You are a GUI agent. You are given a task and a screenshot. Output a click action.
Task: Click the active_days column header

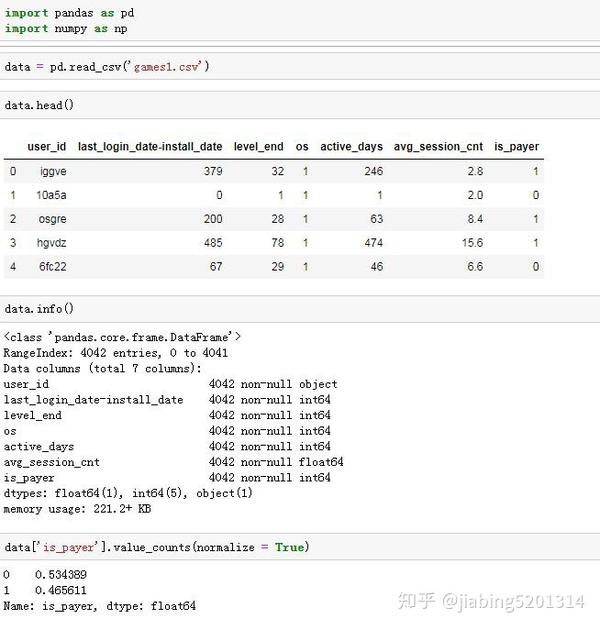pos(351,147)
